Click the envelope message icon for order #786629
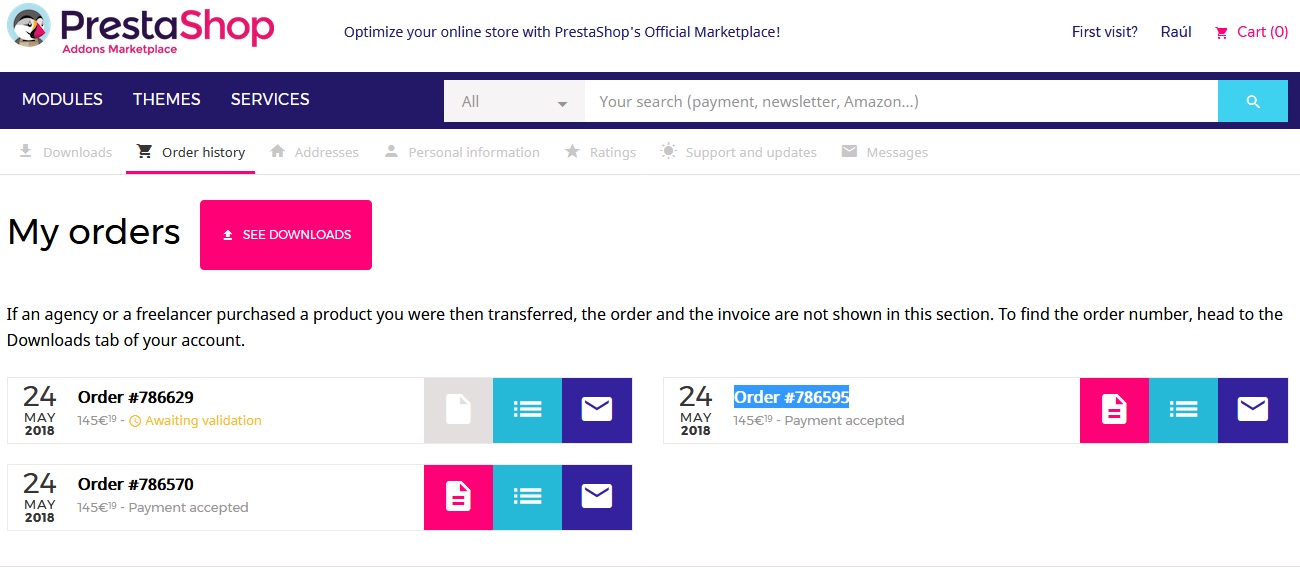The image size is (1300, 567). click(597, 410)
